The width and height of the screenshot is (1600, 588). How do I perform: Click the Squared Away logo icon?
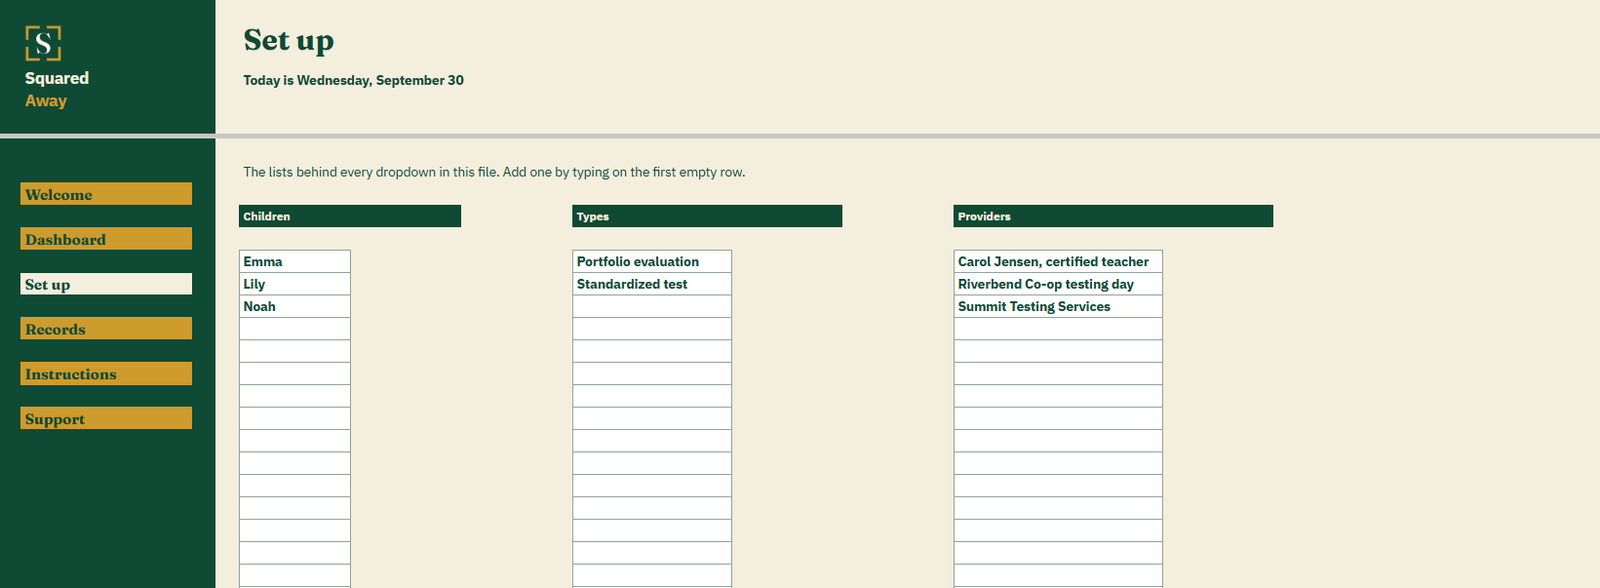pyautogui.click(x=43, y=43)
